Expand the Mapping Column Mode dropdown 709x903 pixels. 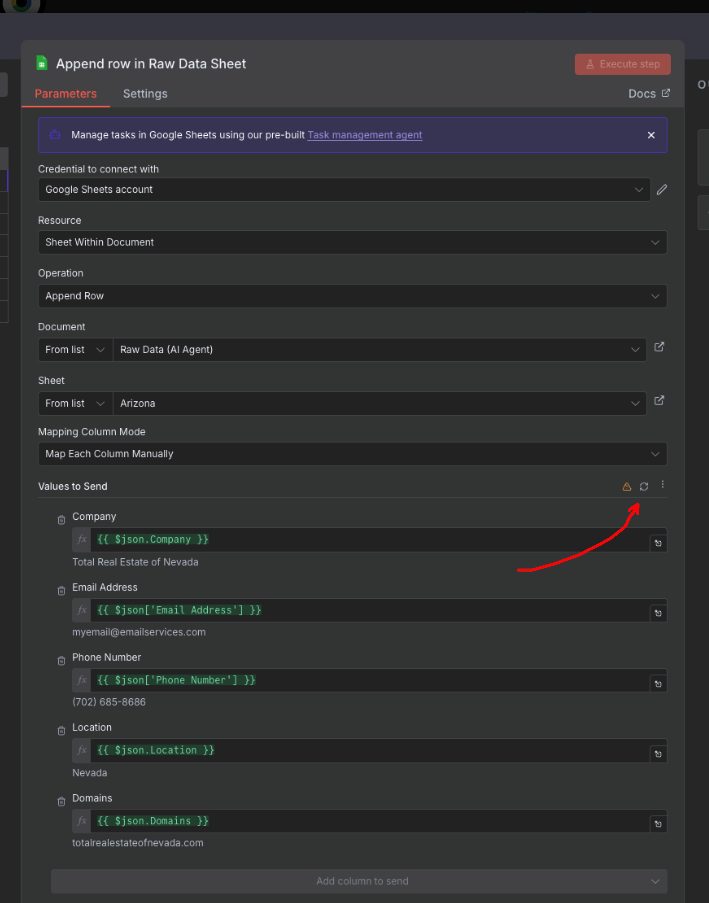pyautogui.click(x=353, y=454)
